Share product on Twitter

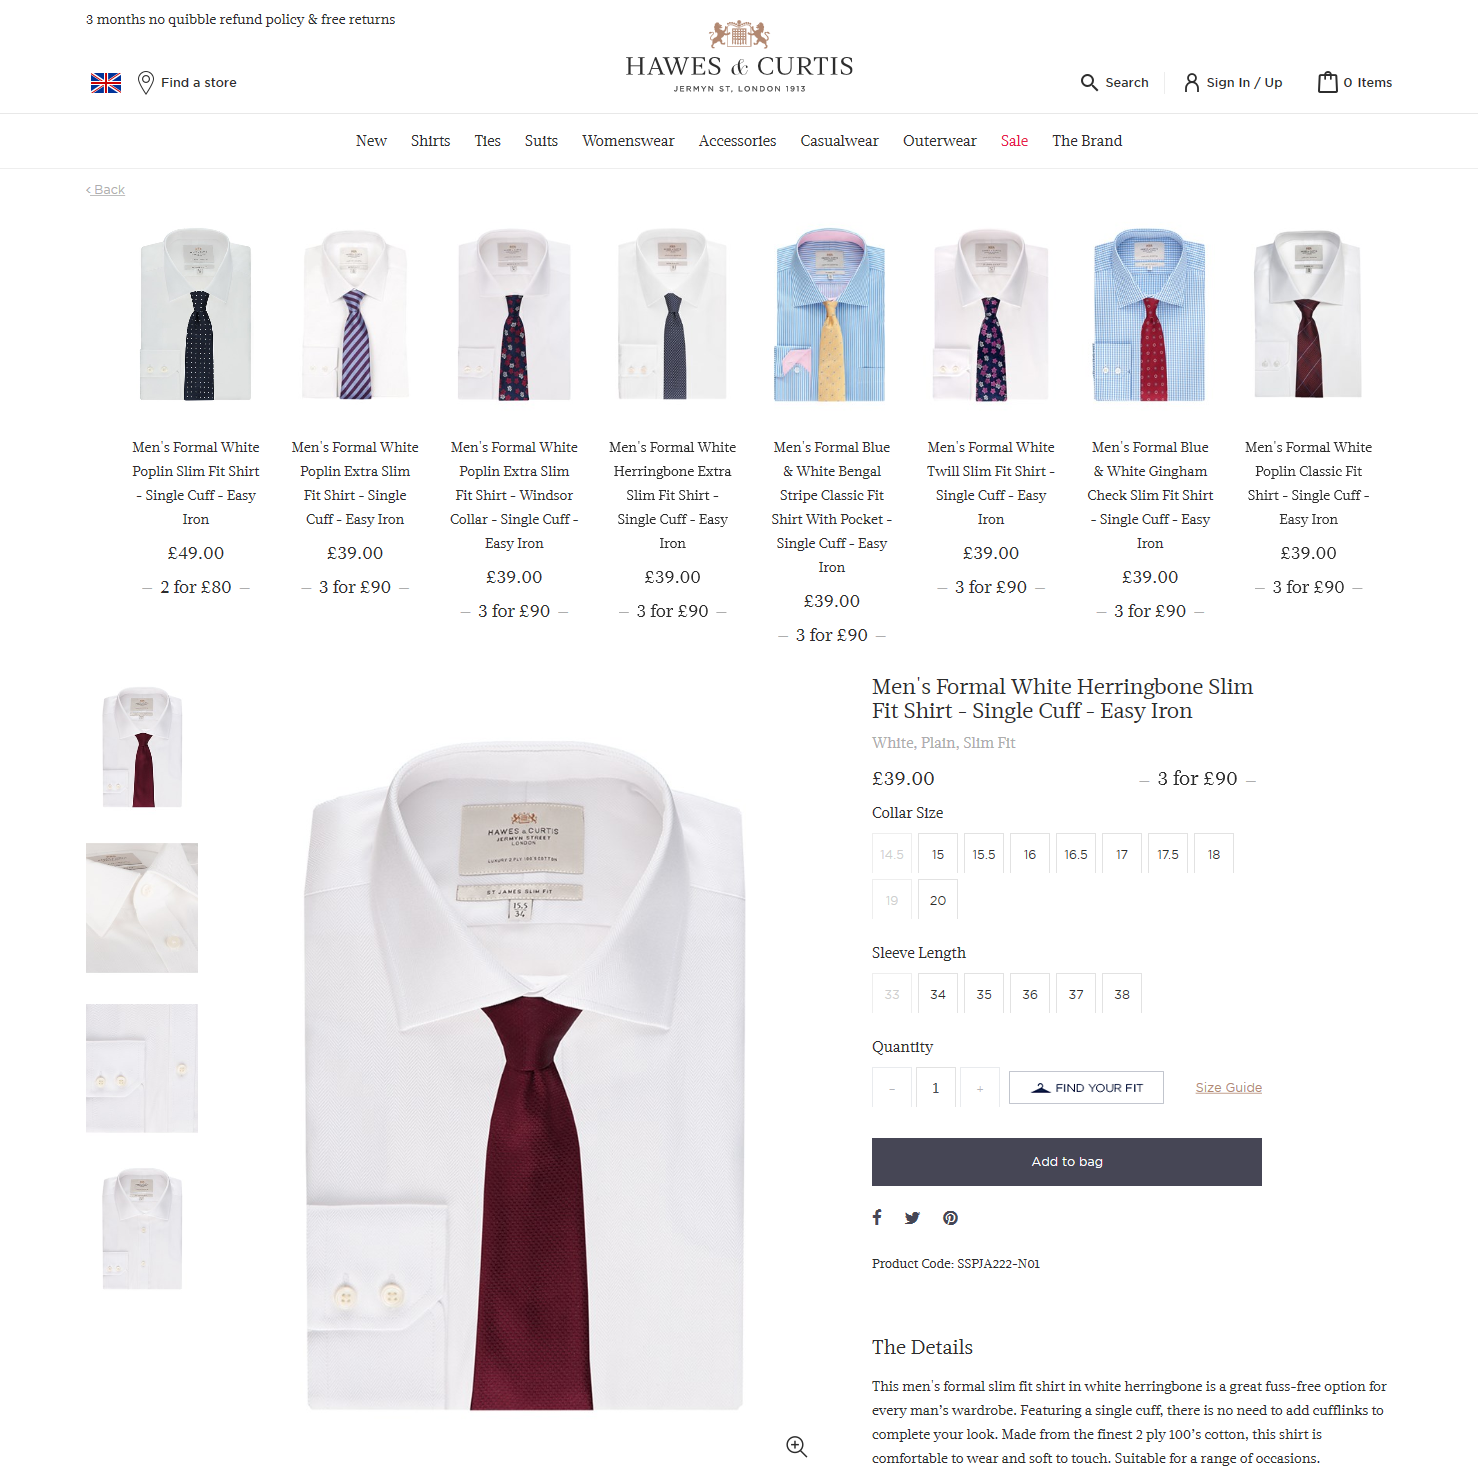click(x=912, y=1218)
